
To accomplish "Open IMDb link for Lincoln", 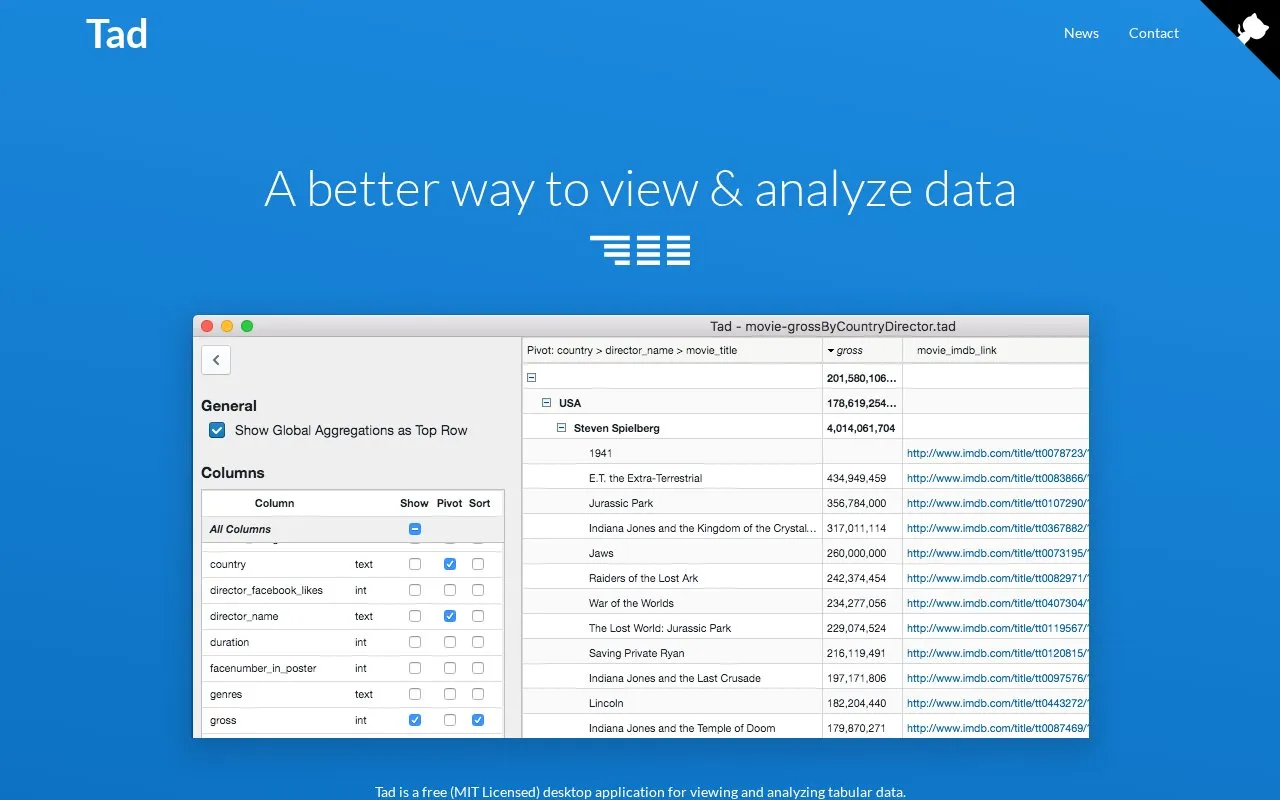I will (997, 703).
